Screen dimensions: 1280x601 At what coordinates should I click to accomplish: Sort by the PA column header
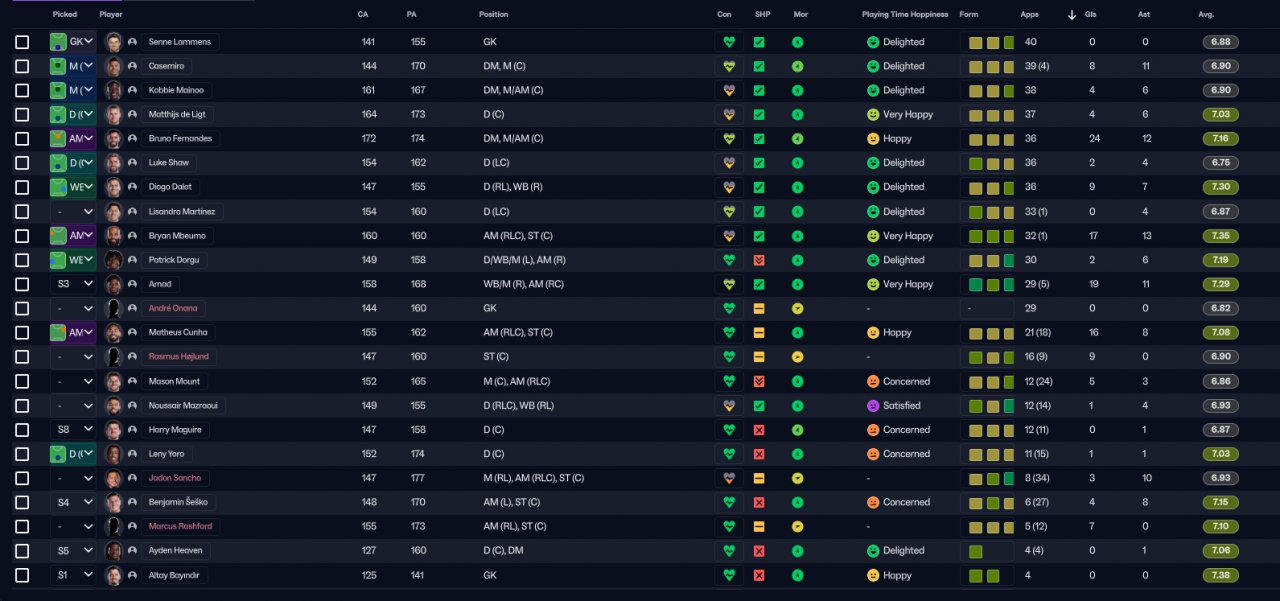412,15
